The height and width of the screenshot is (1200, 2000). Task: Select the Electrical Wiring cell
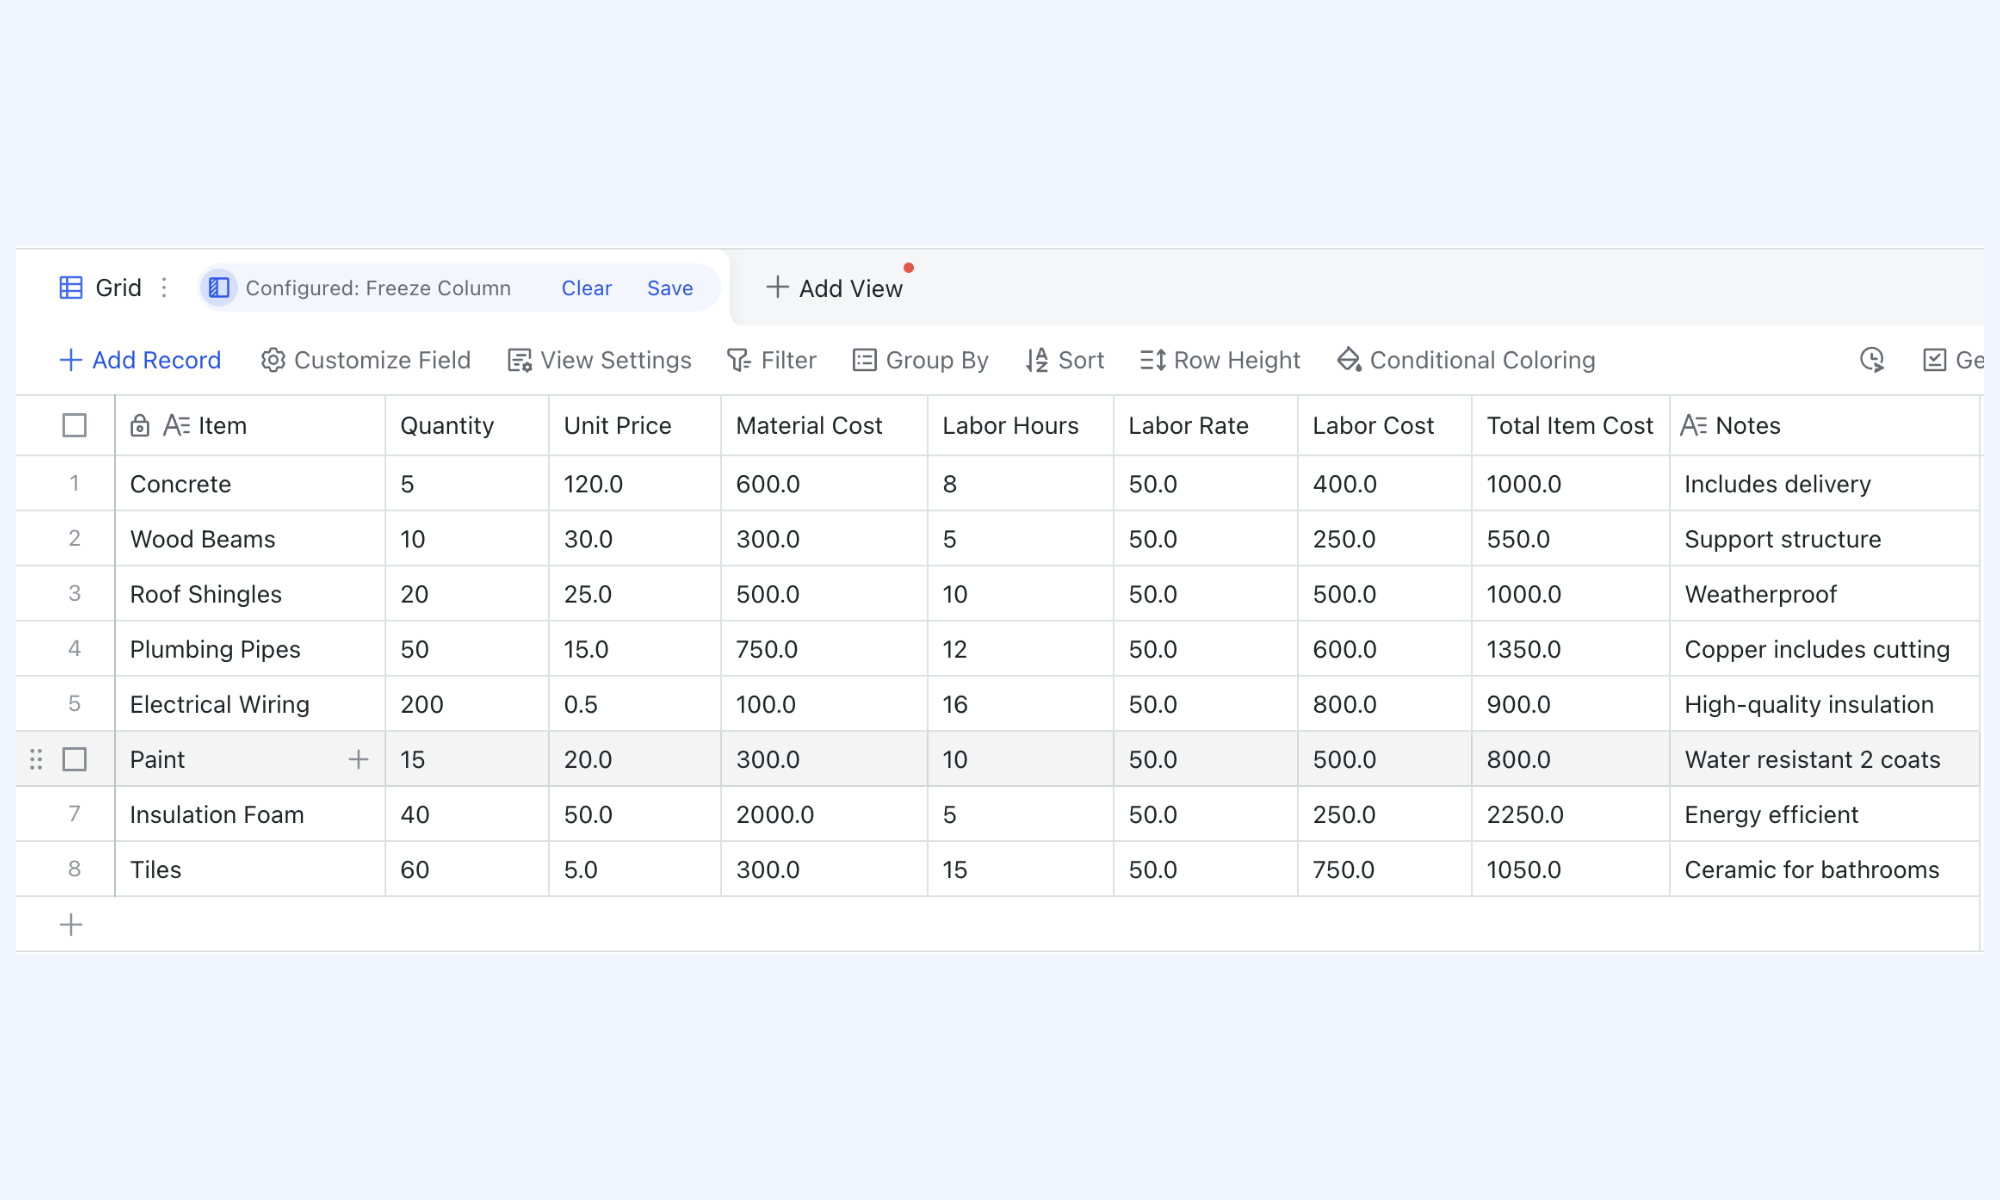(250, 704)
